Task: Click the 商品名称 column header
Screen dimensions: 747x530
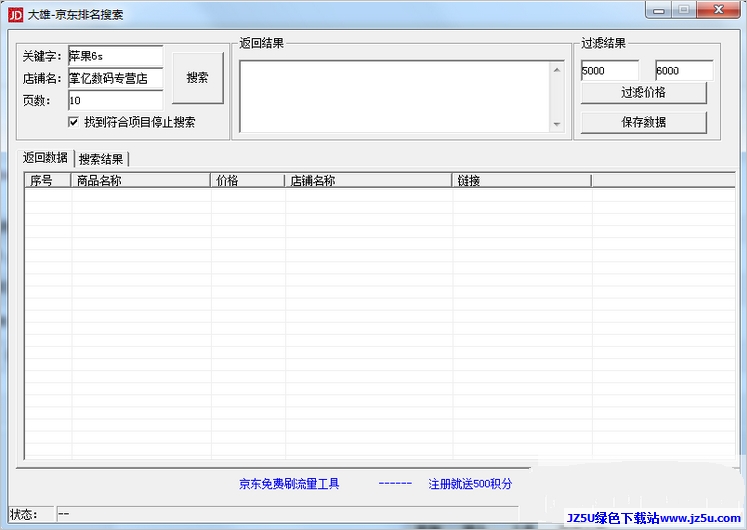Action: click(x=141, y=181)
